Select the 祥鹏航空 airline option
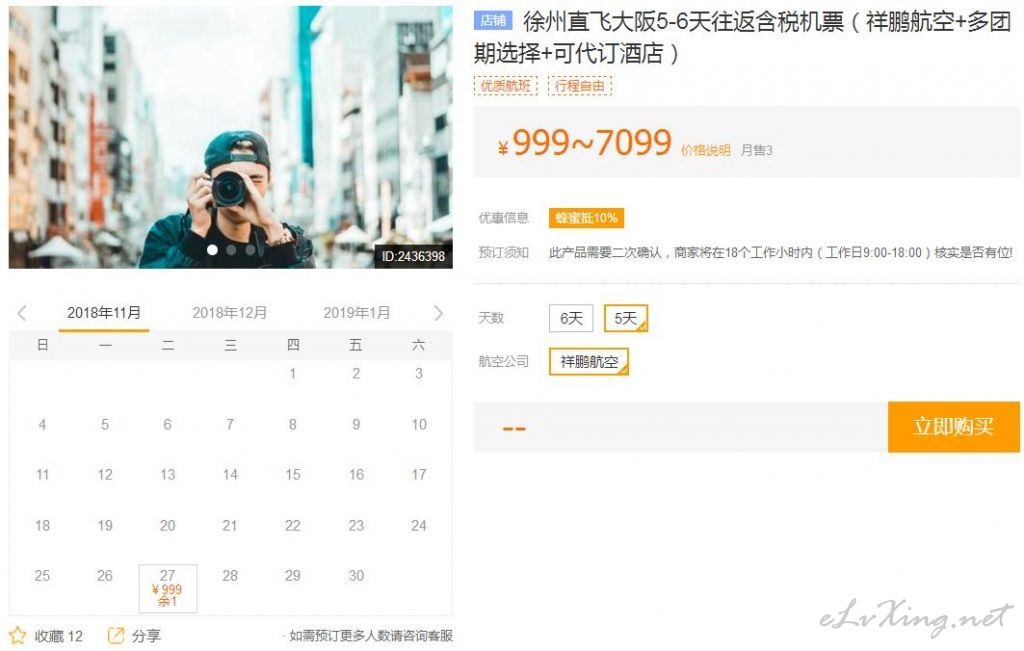This screenshot has height=651, width=1024. tap(589, 362)
